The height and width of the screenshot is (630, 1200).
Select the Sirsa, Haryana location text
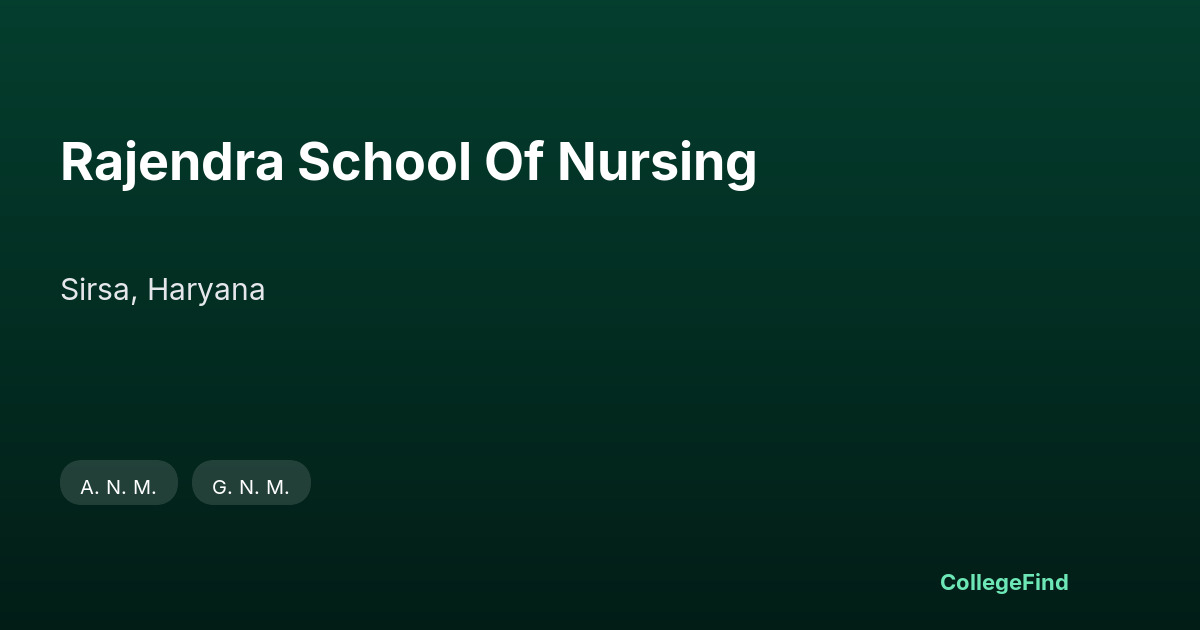pyautogui.click(x=163, y=291)
